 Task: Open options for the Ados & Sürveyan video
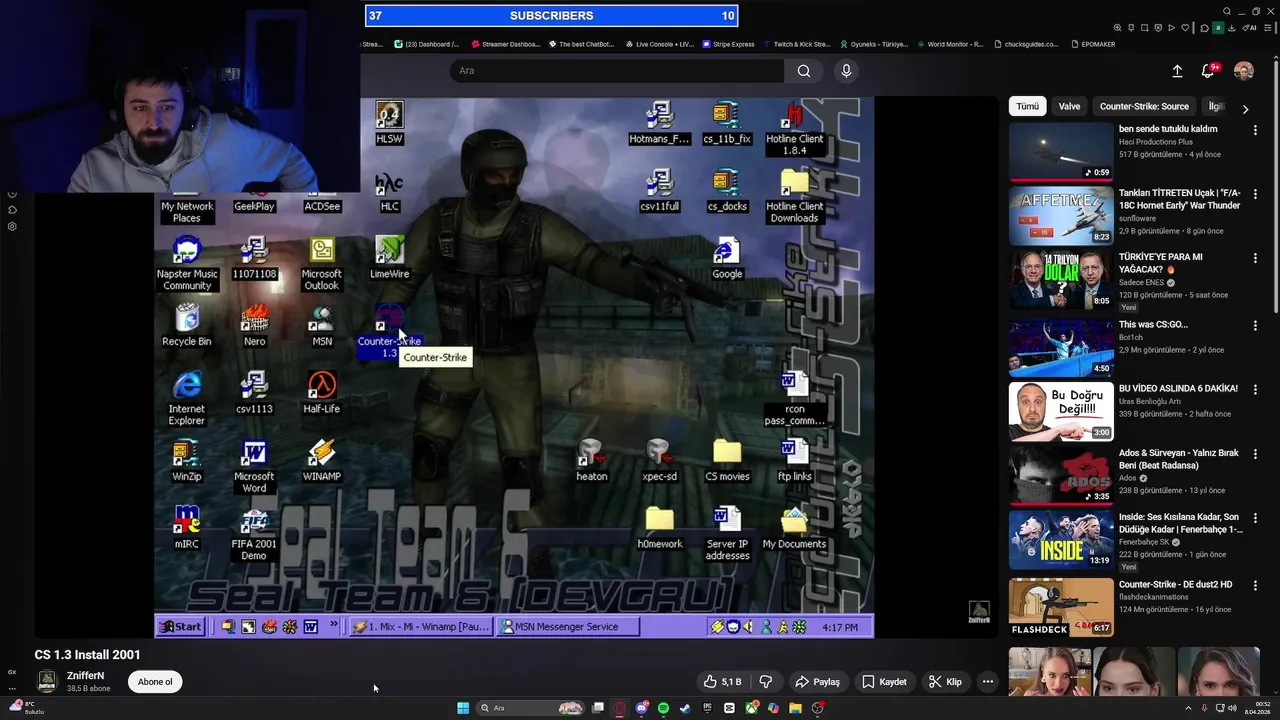point(1255,454)
